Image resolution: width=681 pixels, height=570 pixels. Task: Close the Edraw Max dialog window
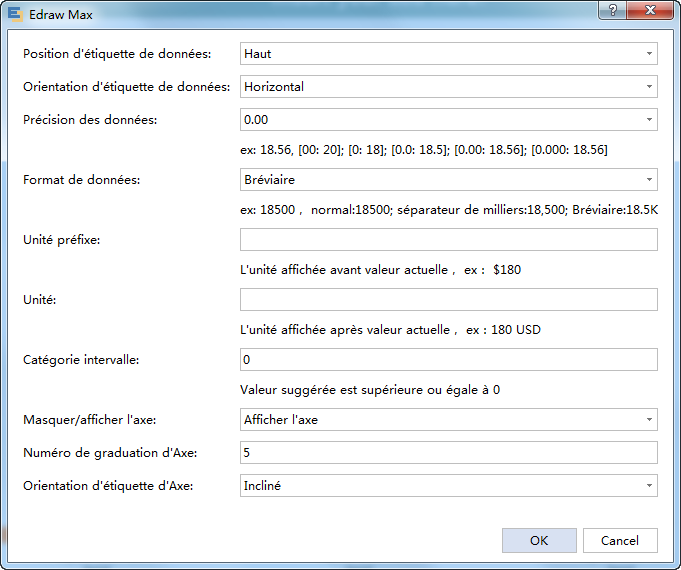(650, 10)
